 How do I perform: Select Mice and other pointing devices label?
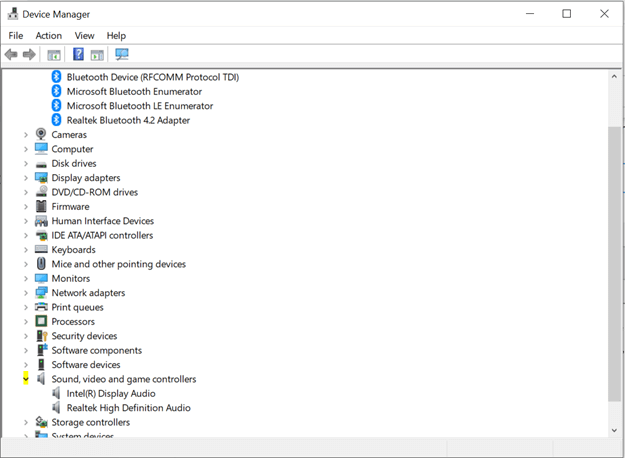point(118,264)
